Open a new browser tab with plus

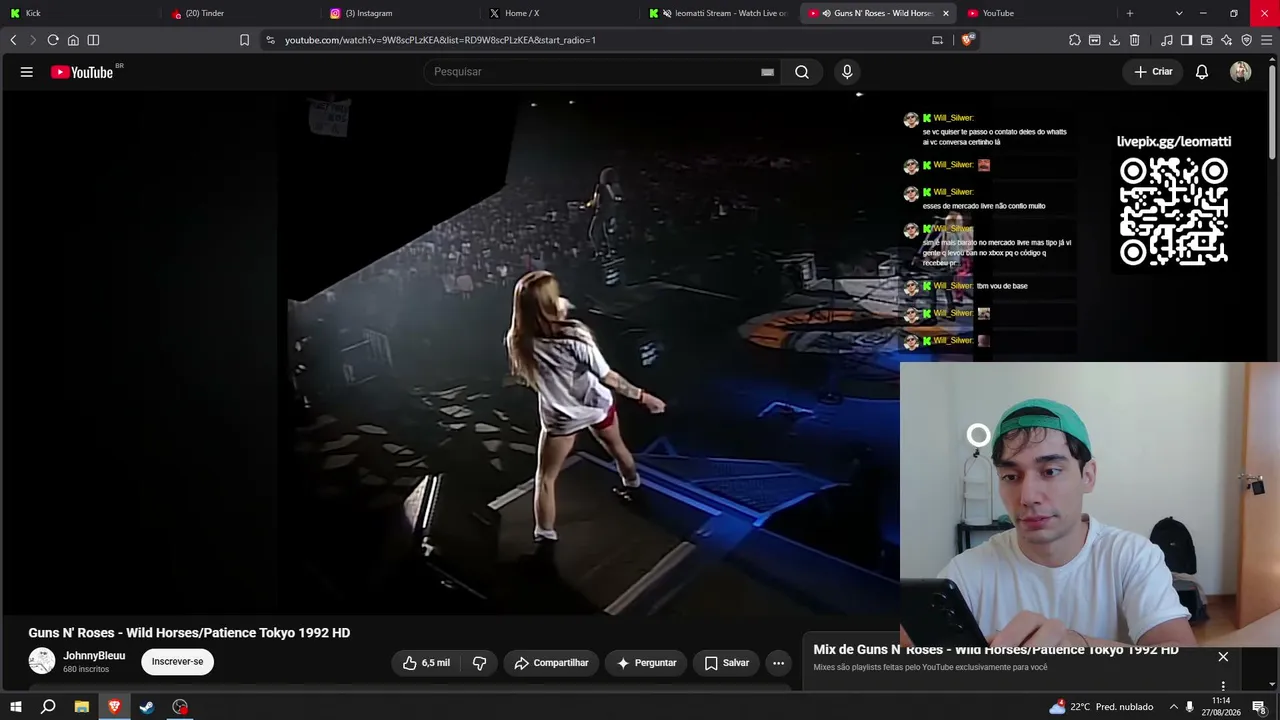point(1130,13)
